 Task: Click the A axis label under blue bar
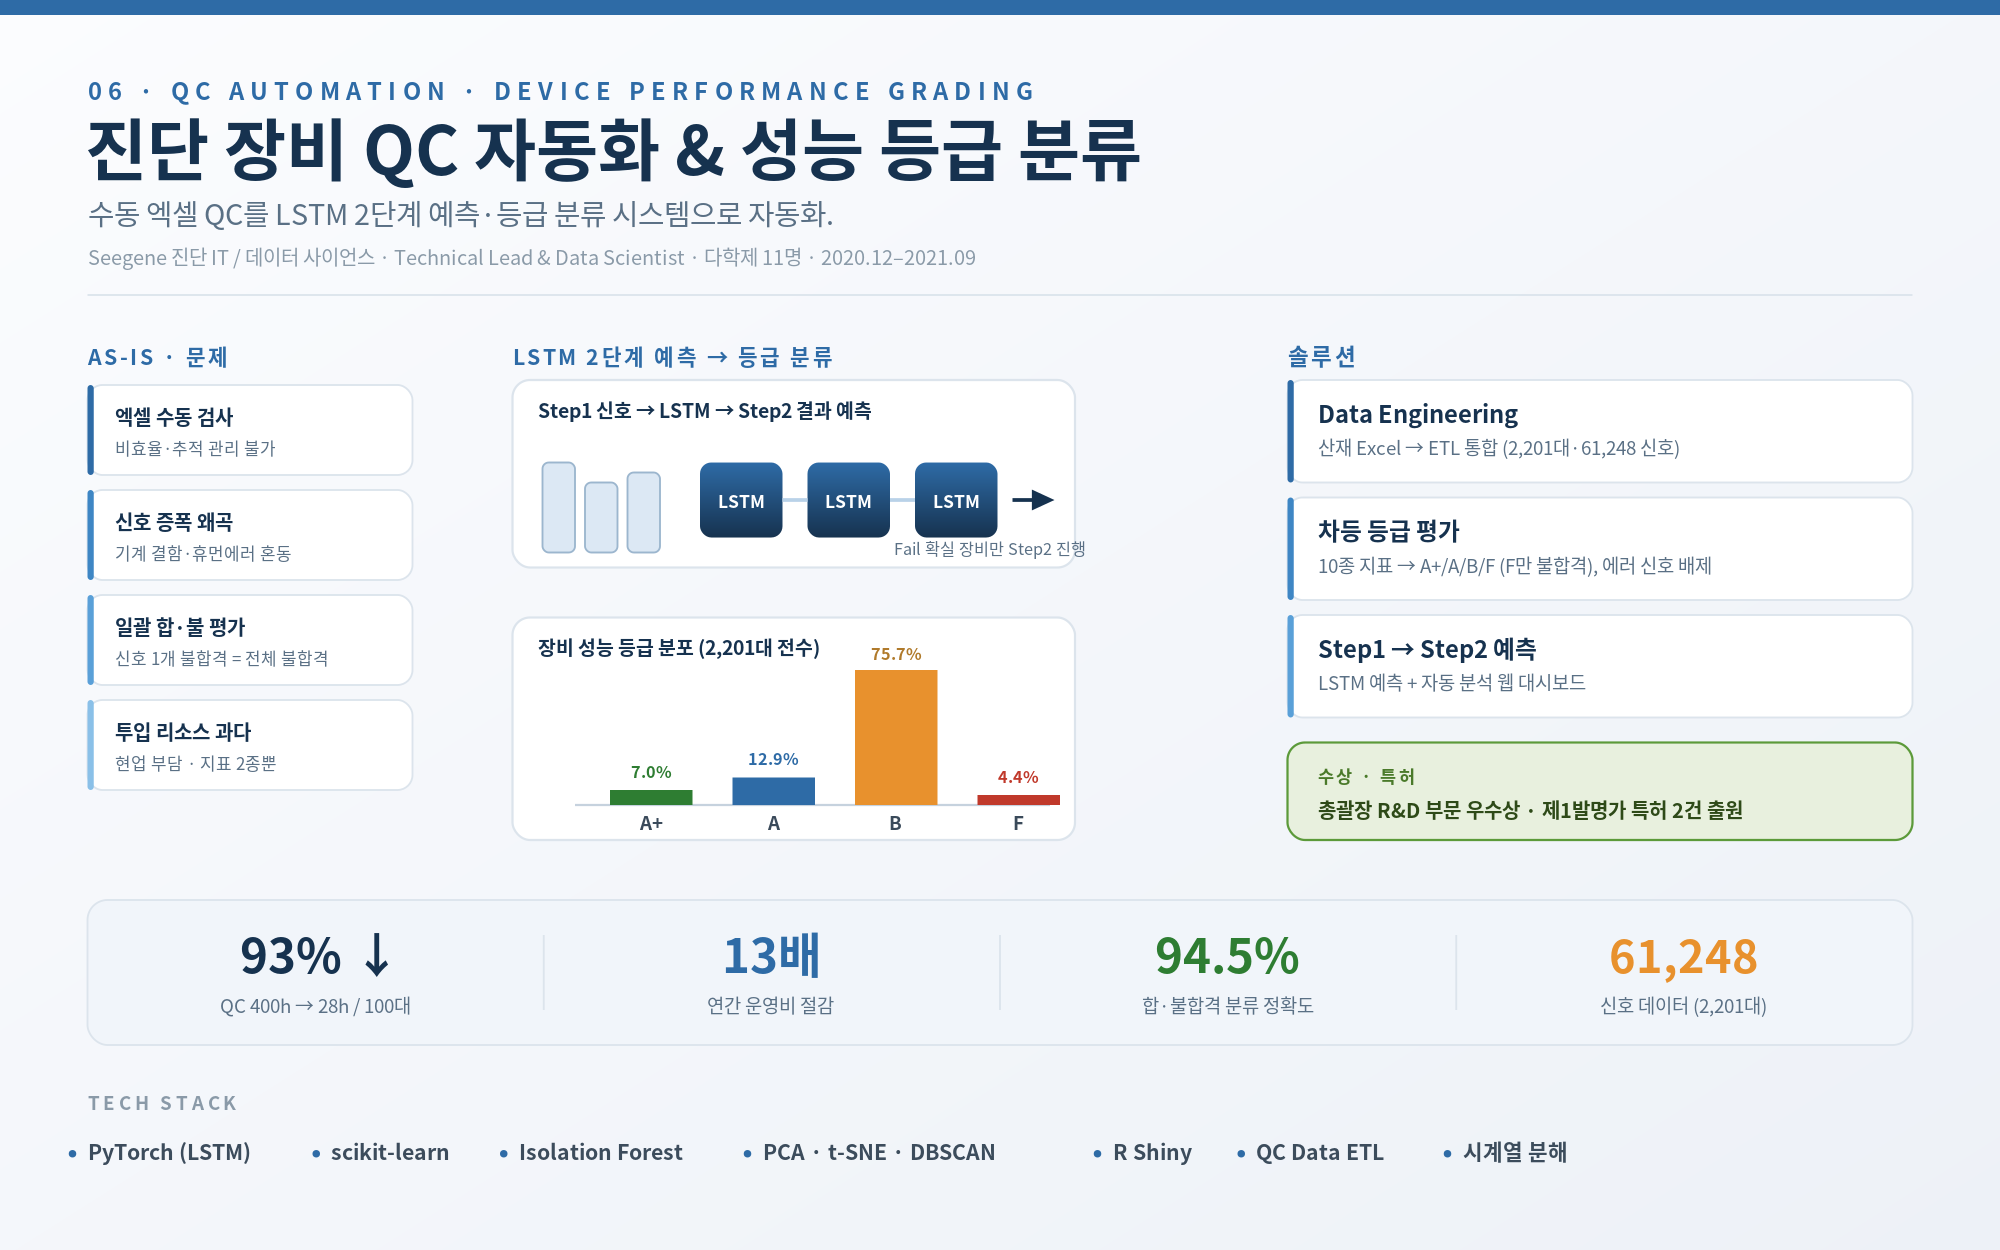[773, 823]
